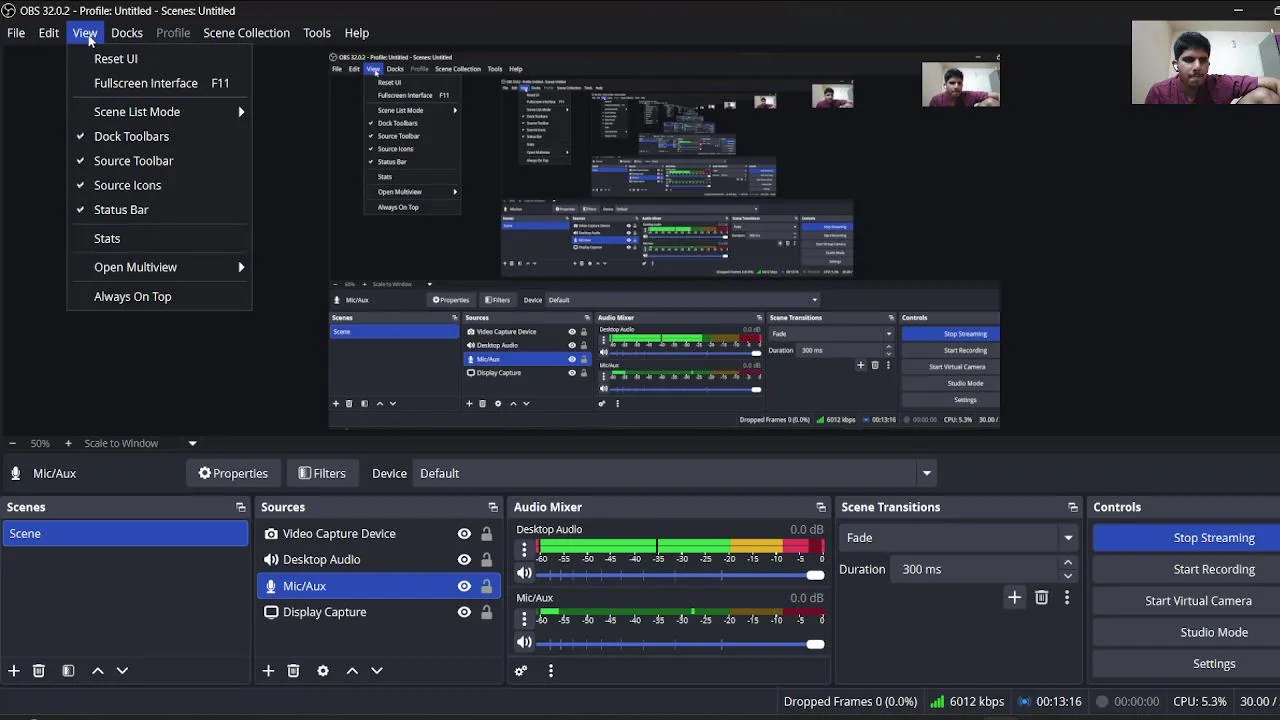Choose Always On Top menu entry
1280x720 pixels.
coord(159,297)
